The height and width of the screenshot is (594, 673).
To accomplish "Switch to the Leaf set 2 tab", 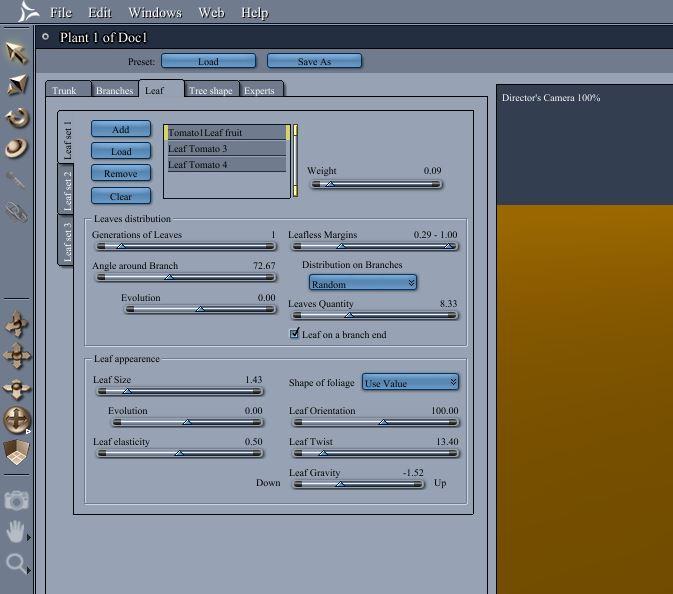I will click(x=66, y=189).
